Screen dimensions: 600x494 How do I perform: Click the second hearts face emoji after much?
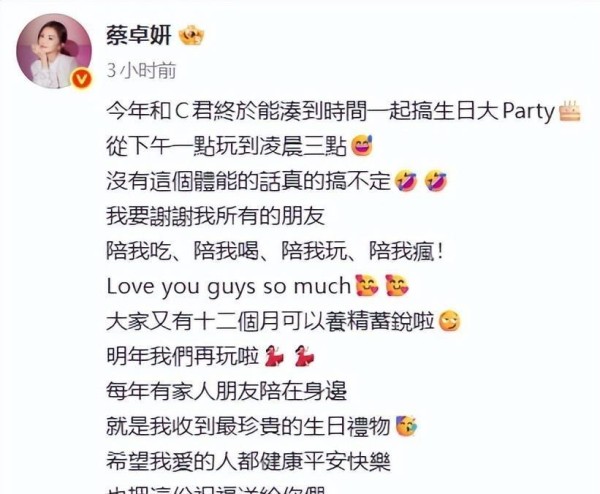pyautogui.click(x=397, y=285)
